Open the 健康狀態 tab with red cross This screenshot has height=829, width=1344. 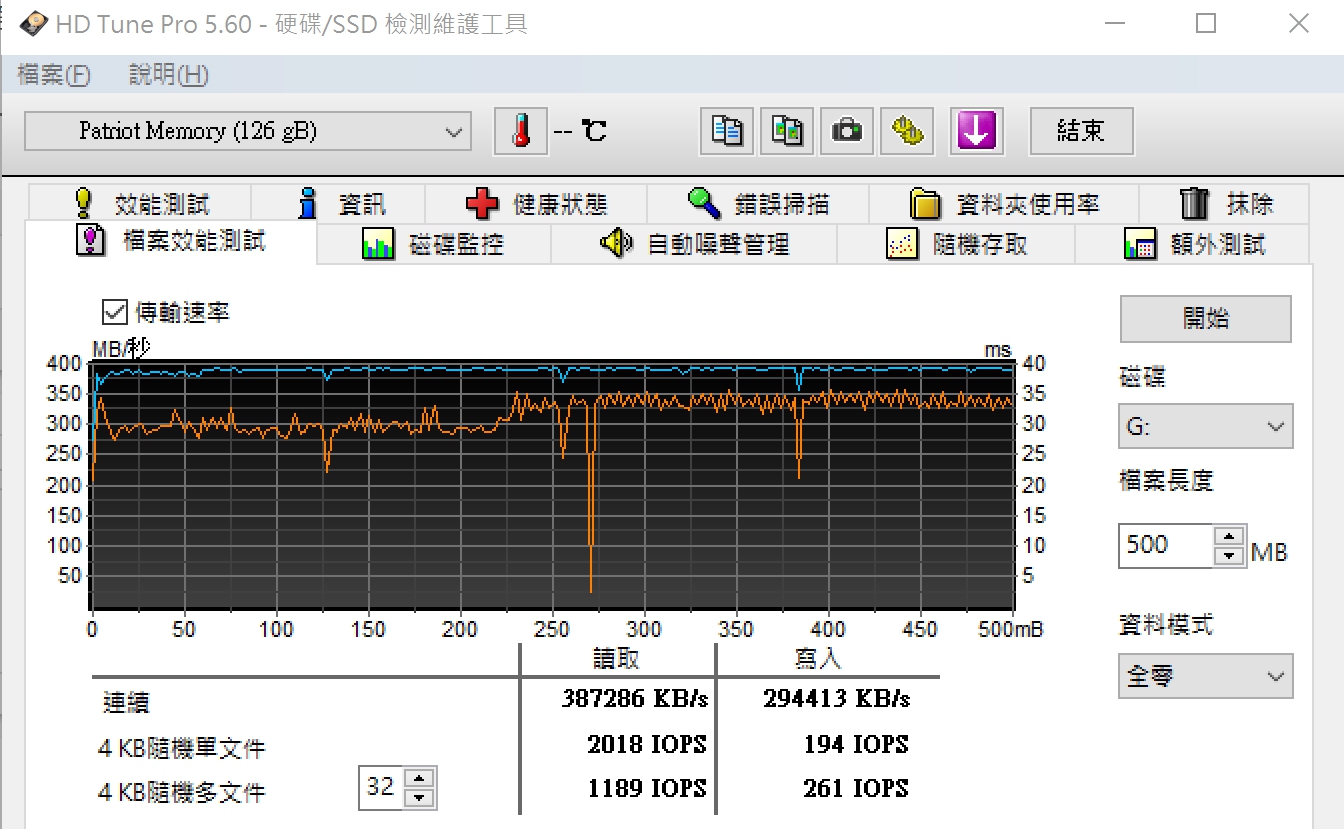coord(536,204)
